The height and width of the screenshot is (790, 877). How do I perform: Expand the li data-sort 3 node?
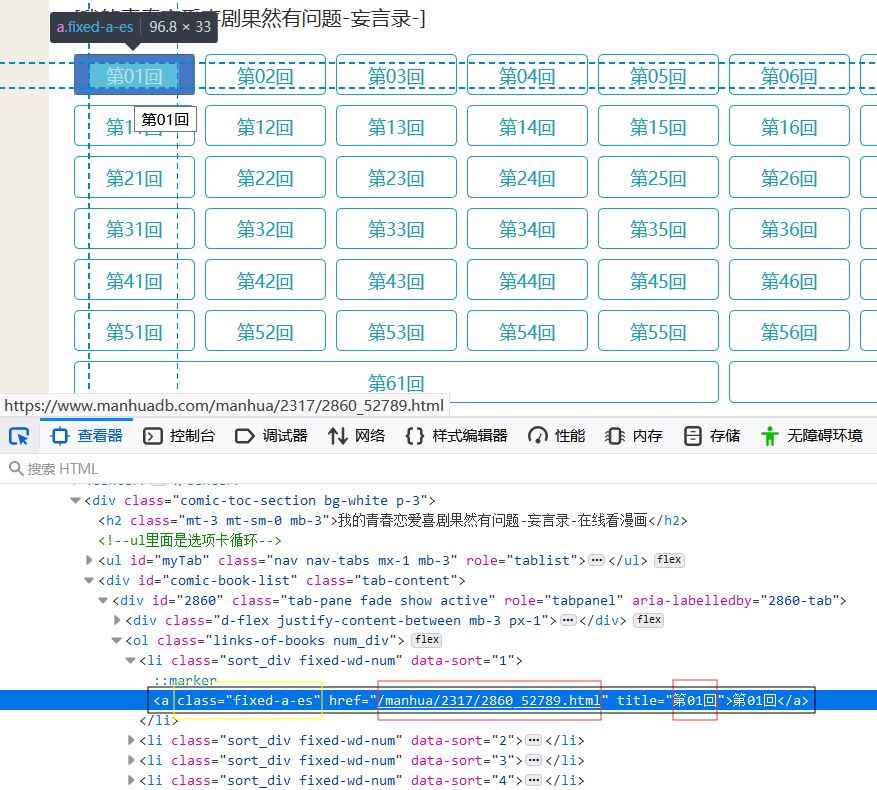[131, 760]
